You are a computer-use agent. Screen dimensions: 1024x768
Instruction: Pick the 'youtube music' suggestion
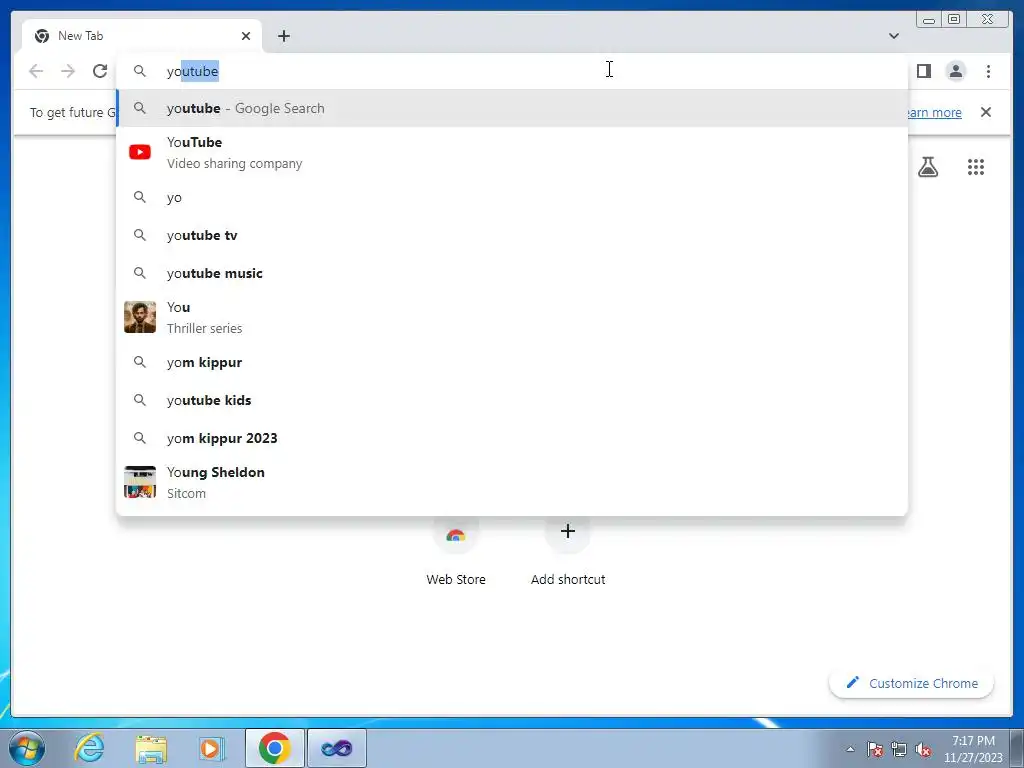pyautogui.click(x=512, y=273)
